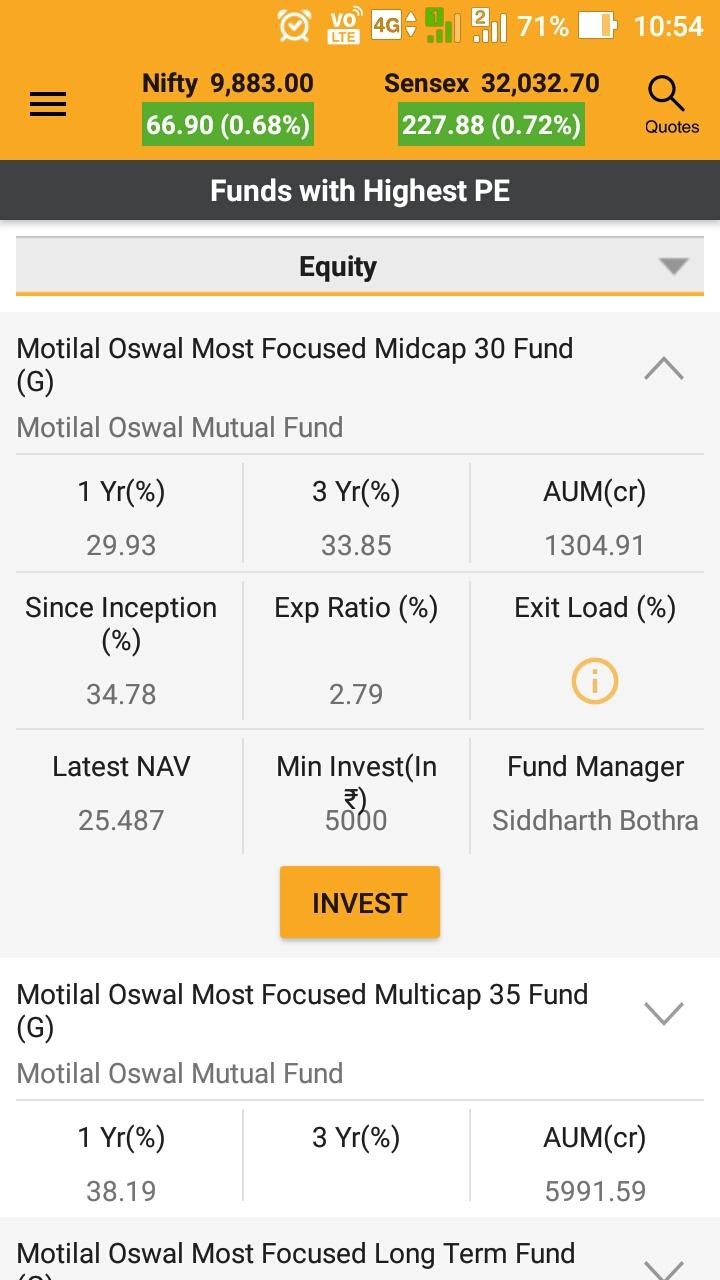Tap the Exit Load info icon
Viewport: 720px width, 1280px height.
click(x=594, y=682)
